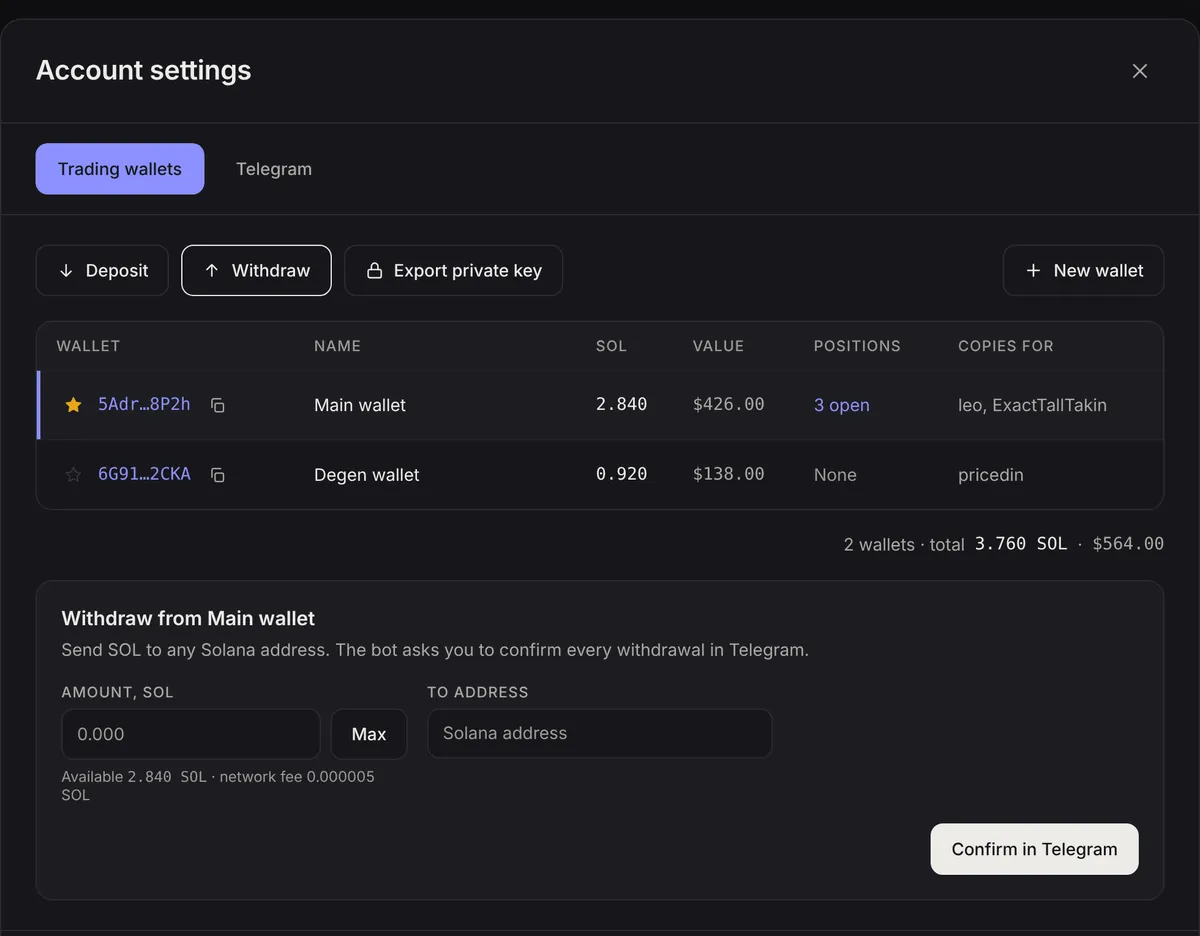This screenshot has height=936, width=1200.
Task: Focus the Solana address input field
Action: [x=600, y=734]
